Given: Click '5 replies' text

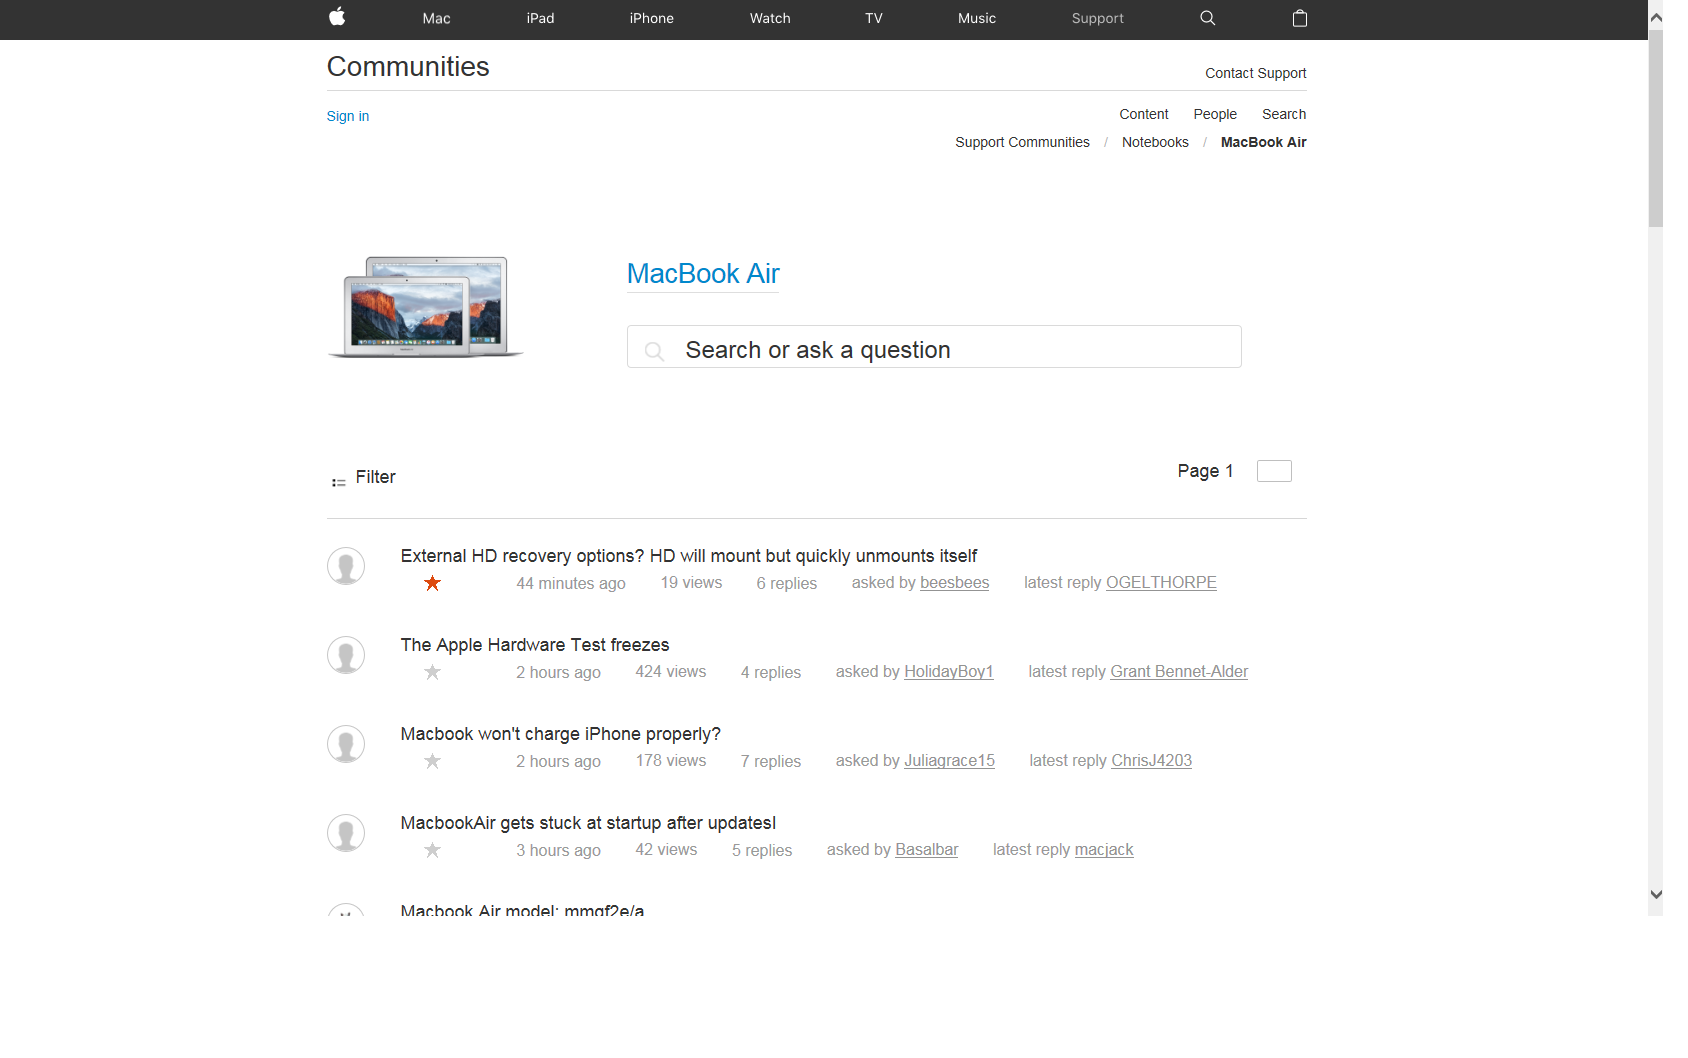Looking at the screenshot, I should point(762,851).
